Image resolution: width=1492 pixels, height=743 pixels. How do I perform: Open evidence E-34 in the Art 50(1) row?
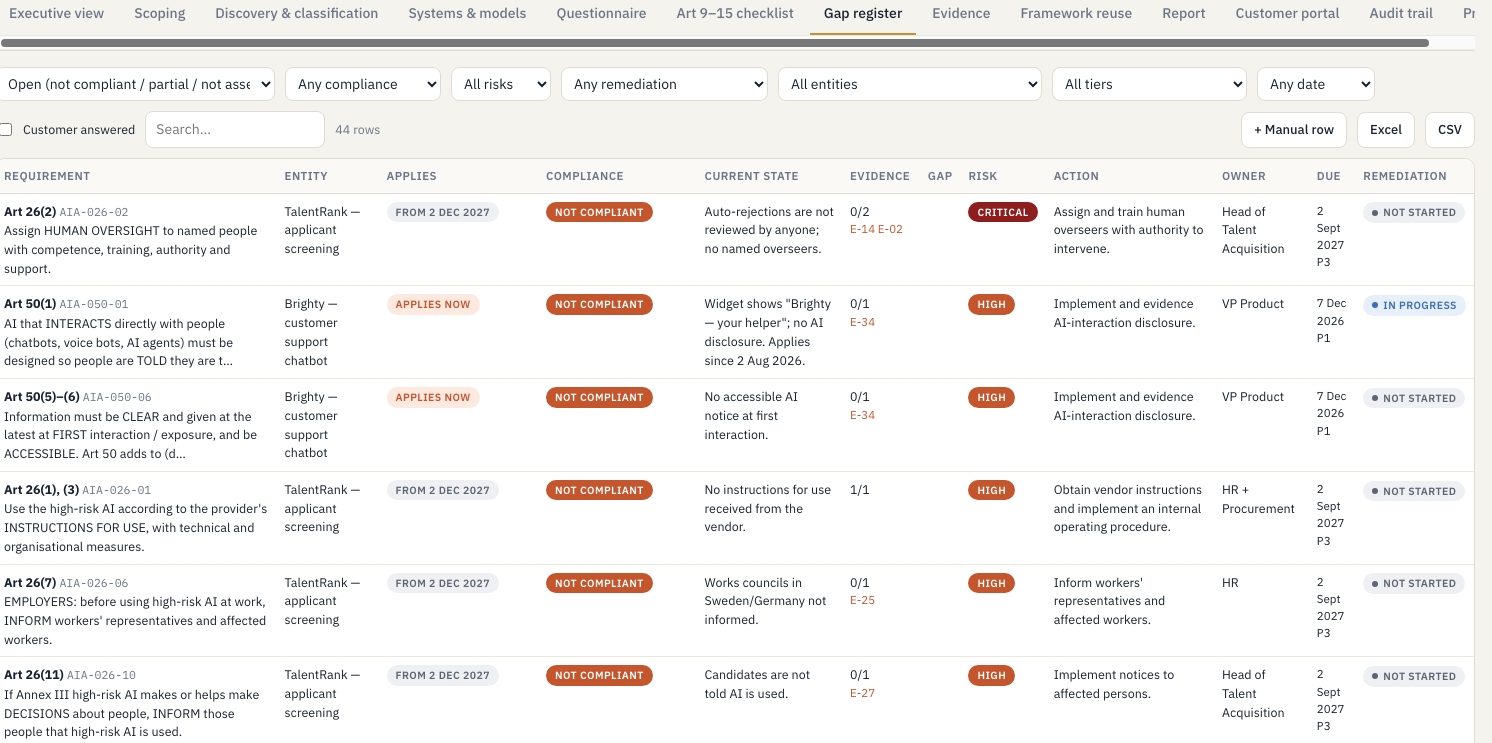click(862, 322)
